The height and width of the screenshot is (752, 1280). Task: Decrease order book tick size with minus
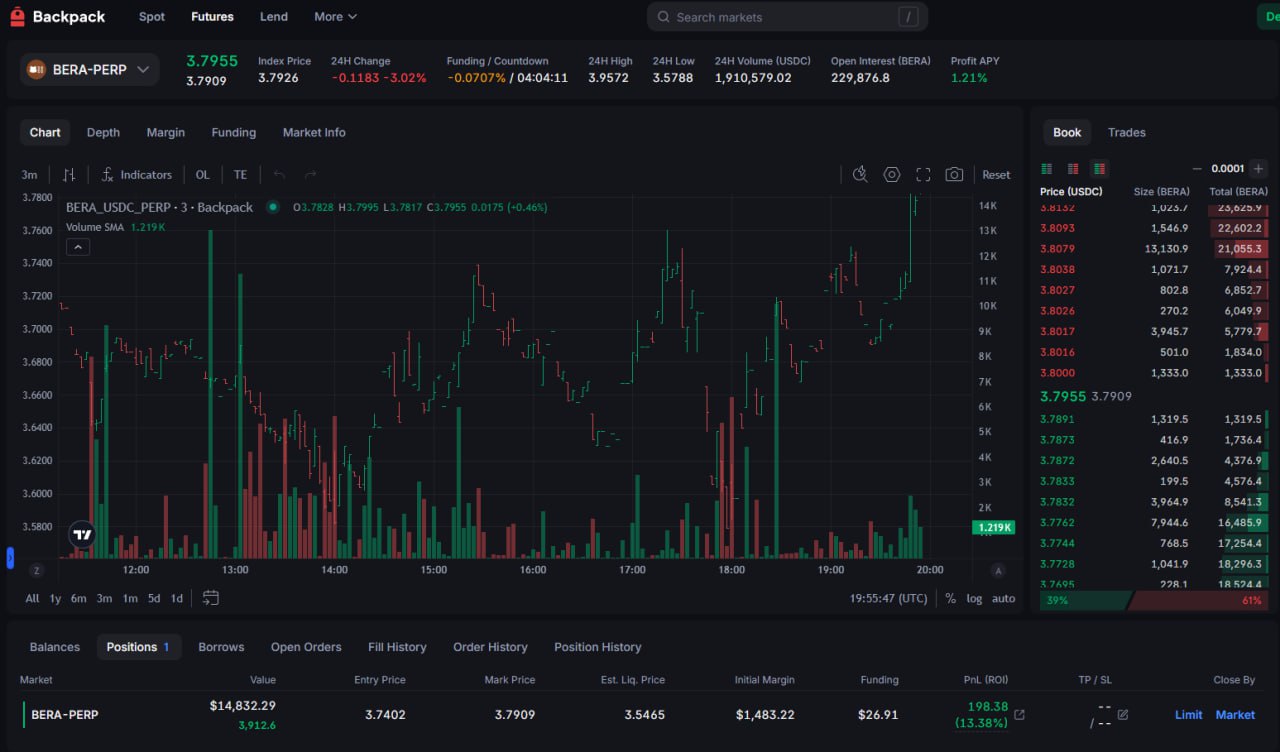click(x=1197, y=169)
